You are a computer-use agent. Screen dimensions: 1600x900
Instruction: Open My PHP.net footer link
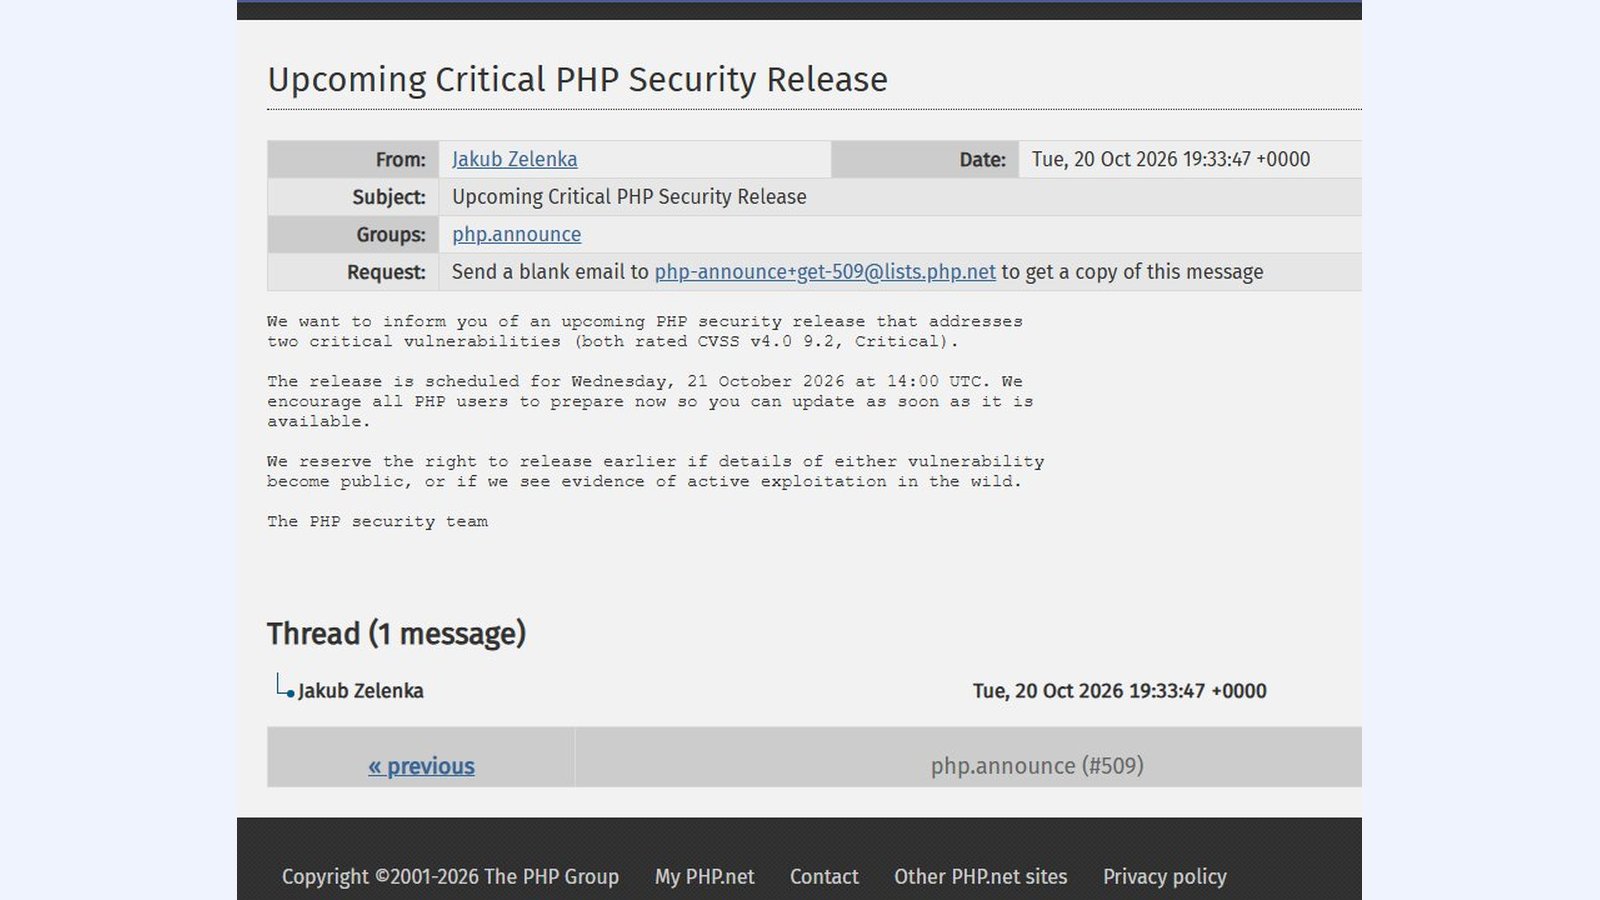[704, 877]
